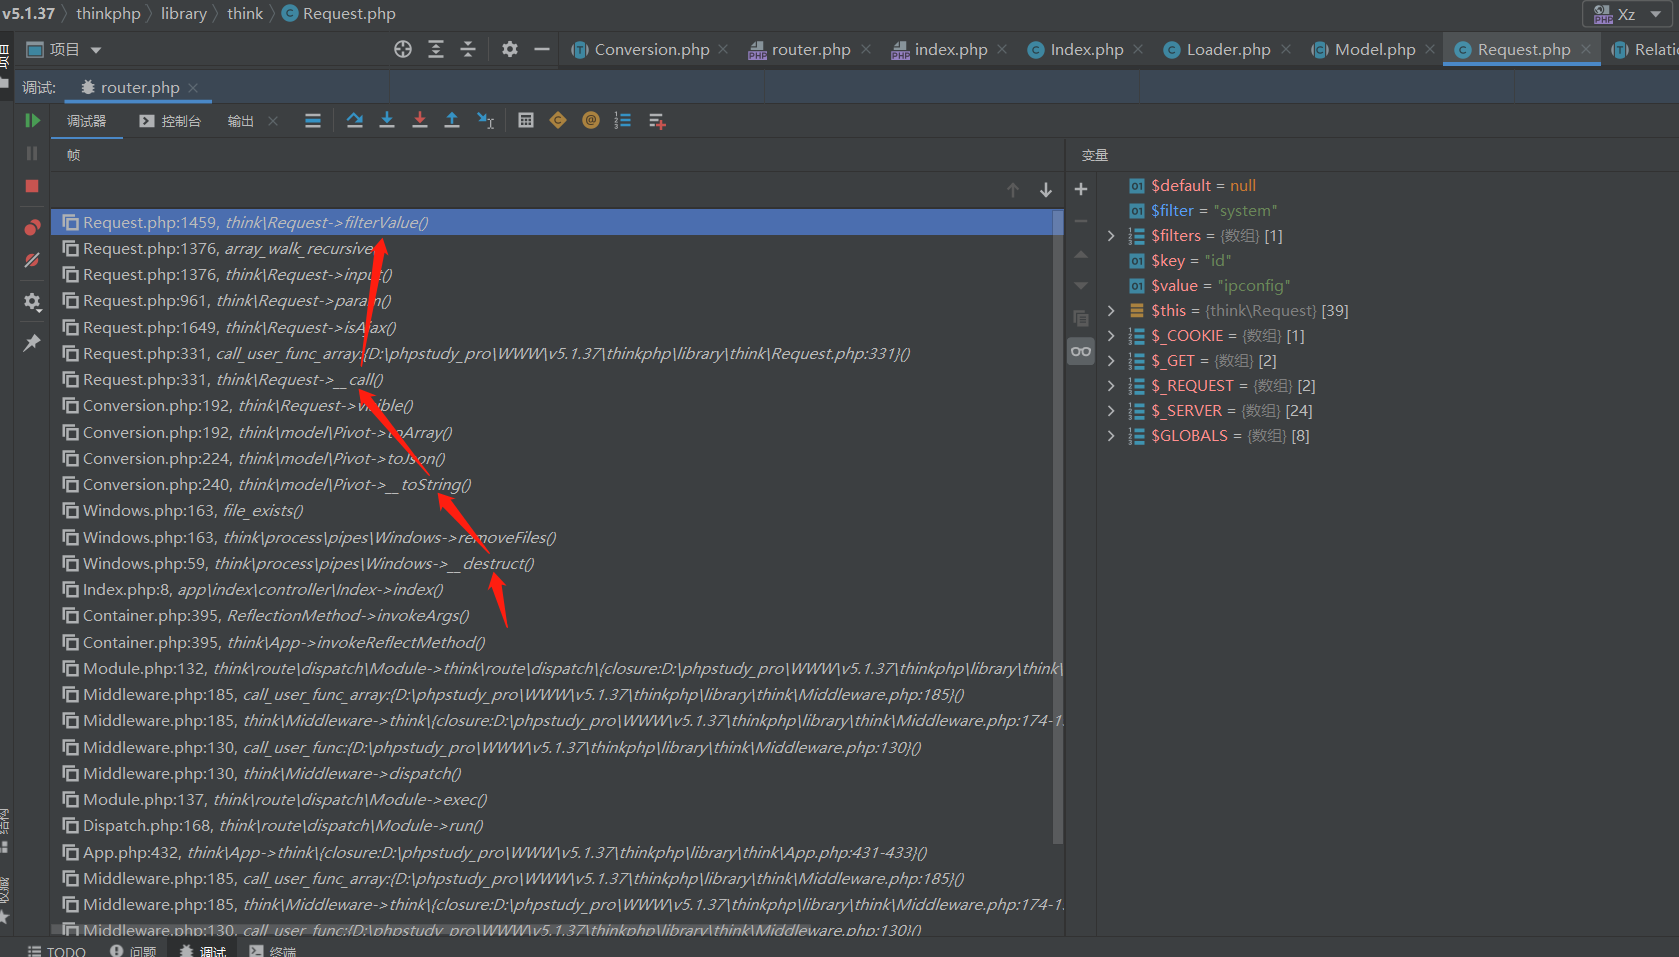Viewport: 1679px width, 957px height.
Task: Close the Request.php editor tab
Action: point(1586,49)
